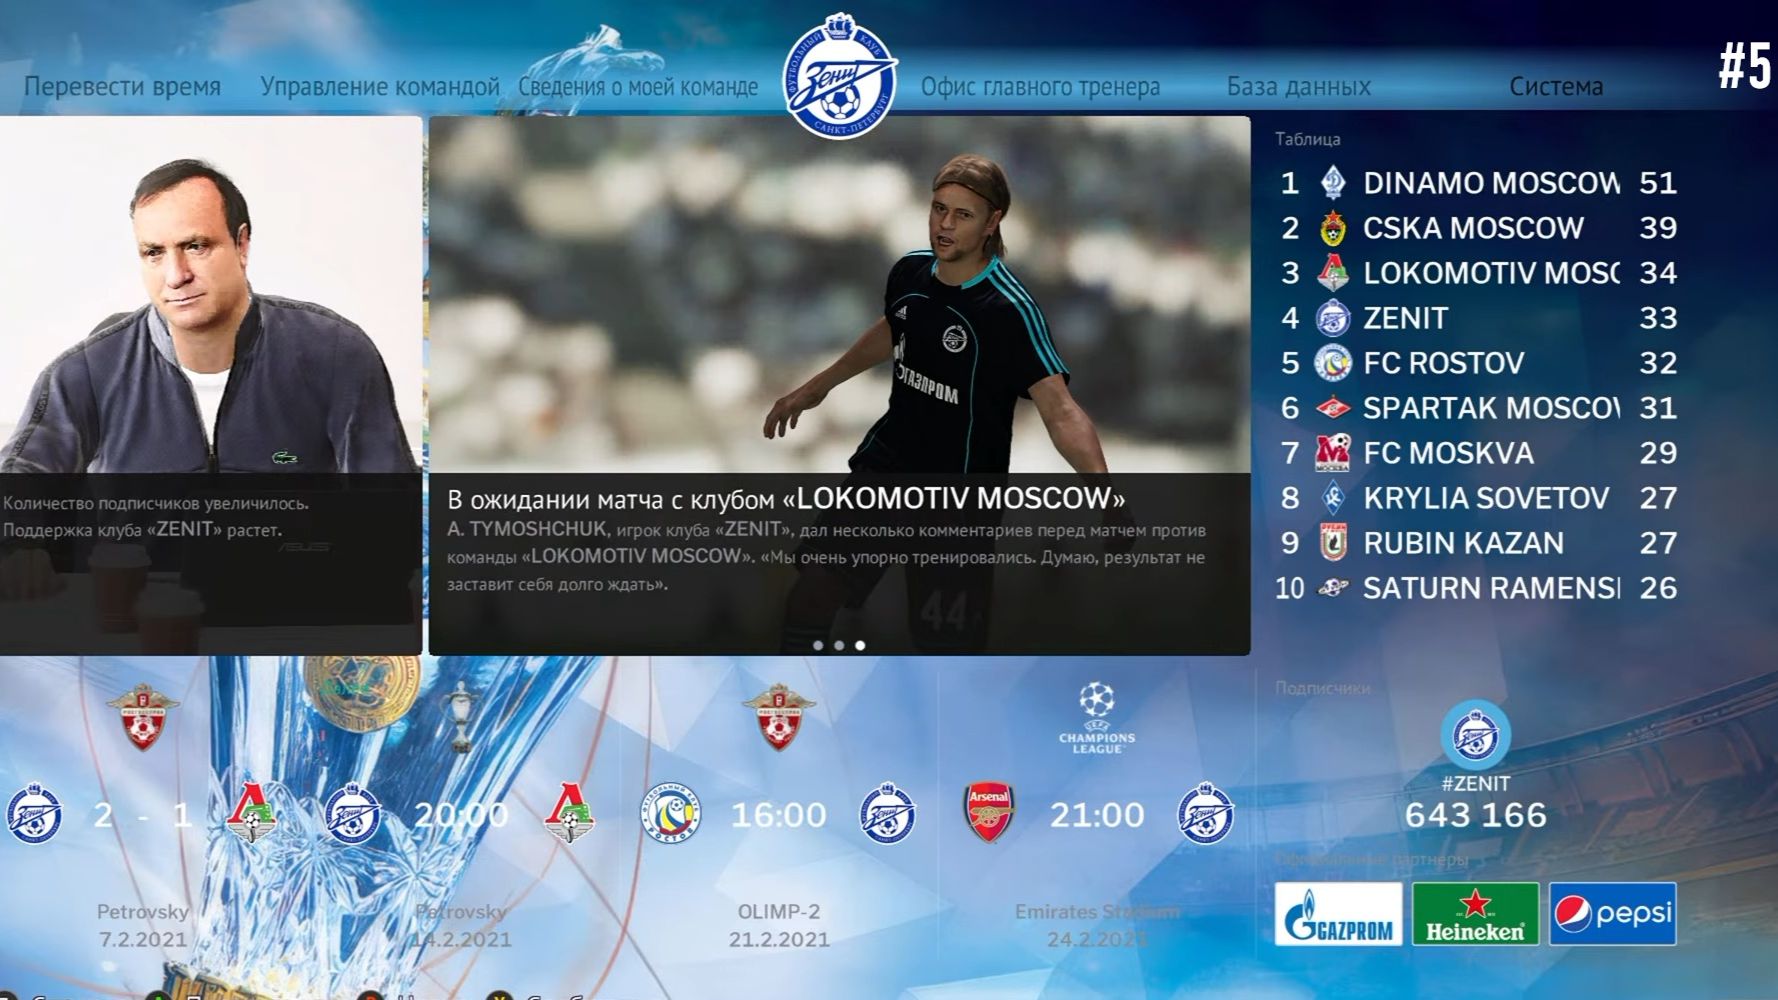The width and height of the screenshot is (1778, 1000).
Task: Open the Перевести время menu
Action: pos(122,87)
